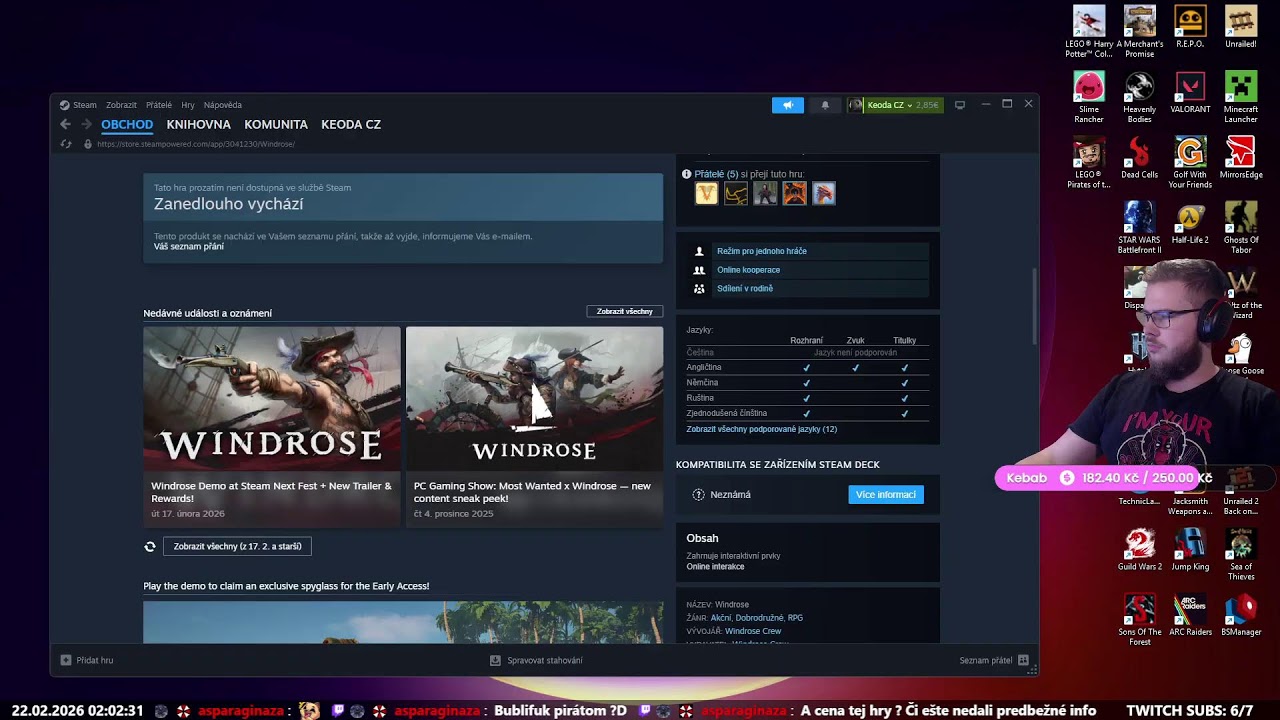Switch to the OBCHOD tab
The height and width of the screenshot is (720, 1280).
pos(127,125)
